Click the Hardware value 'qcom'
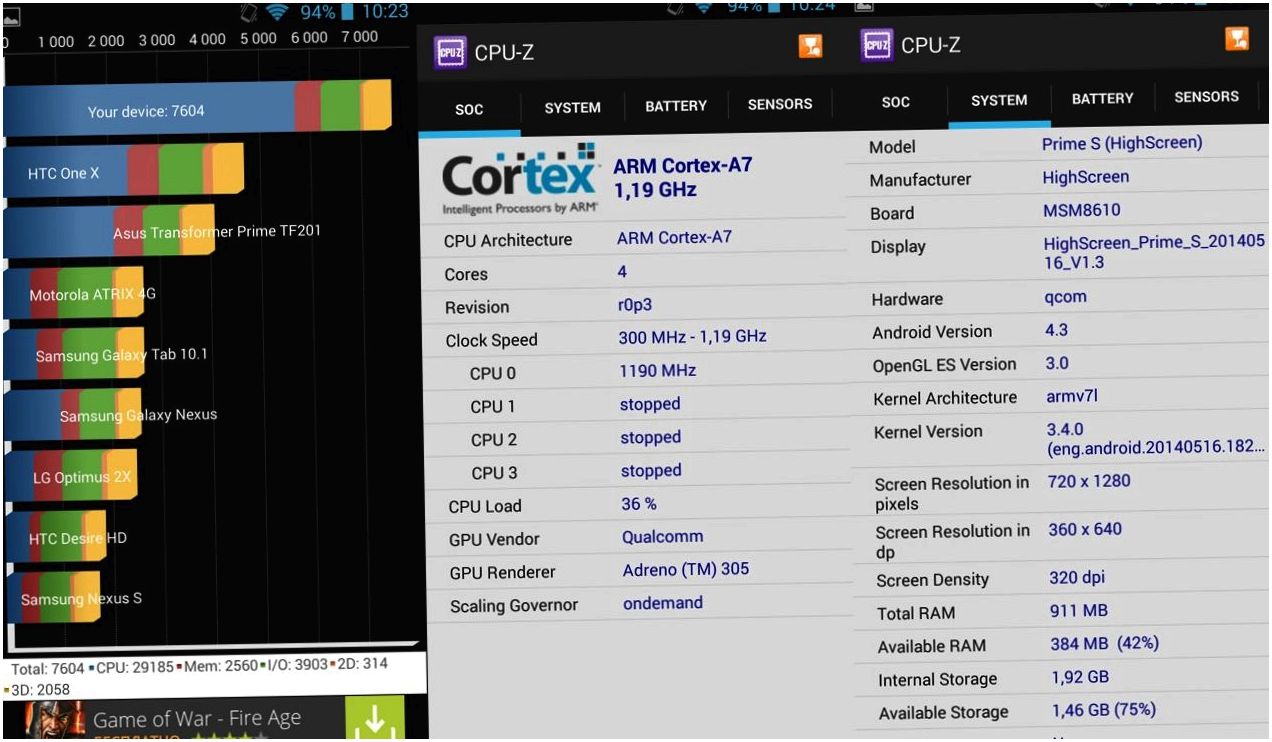The width and height of the screenshot is (1272, 742). pyautogui.click(x=1065, y=297)
